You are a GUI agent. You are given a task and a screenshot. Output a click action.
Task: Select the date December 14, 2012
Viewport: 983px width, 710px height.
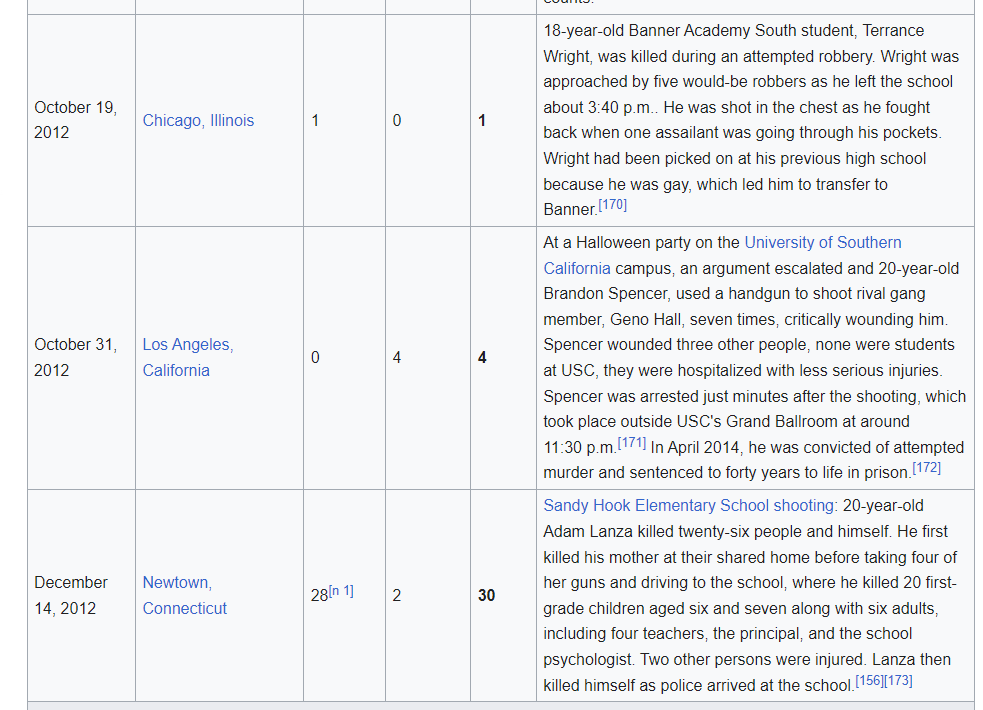pos(71,595)
